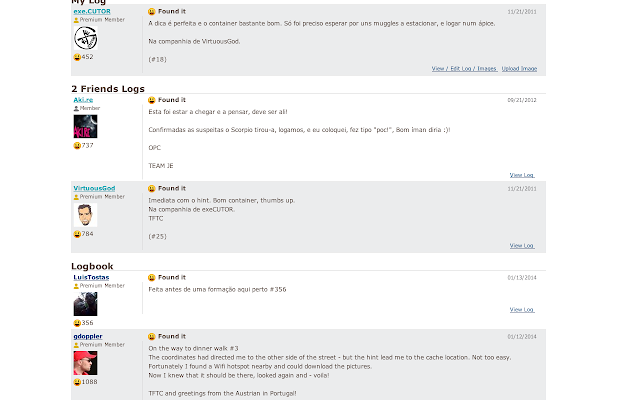Open View Log for LuisTostas's entry
Viewport: 640px width, 400px height.
coord(521,310)
